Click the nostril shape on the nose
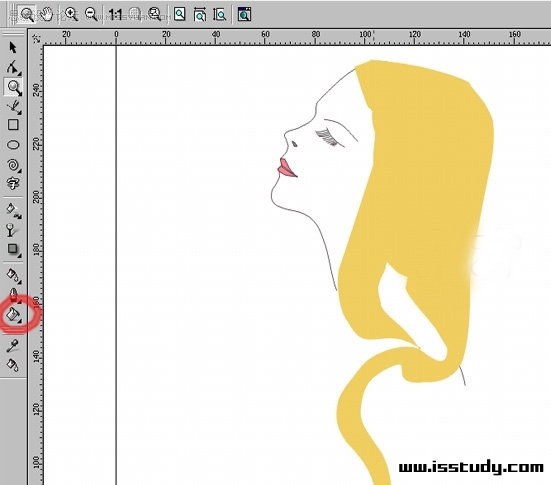 (x=294, y=144)
